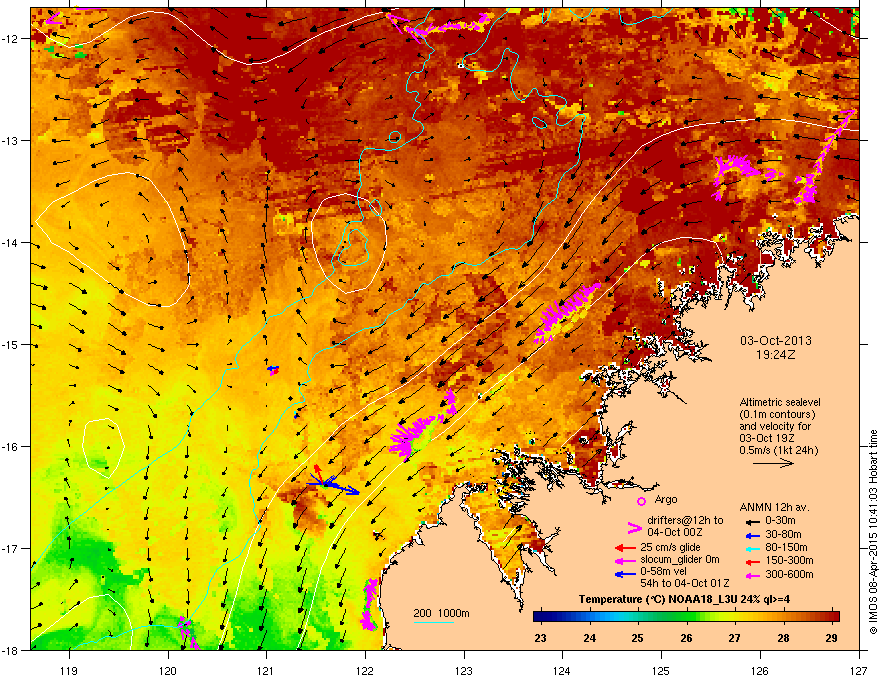
Task: Click the cyan bathymetry line under 200 1000m
Action: point(434,622)
